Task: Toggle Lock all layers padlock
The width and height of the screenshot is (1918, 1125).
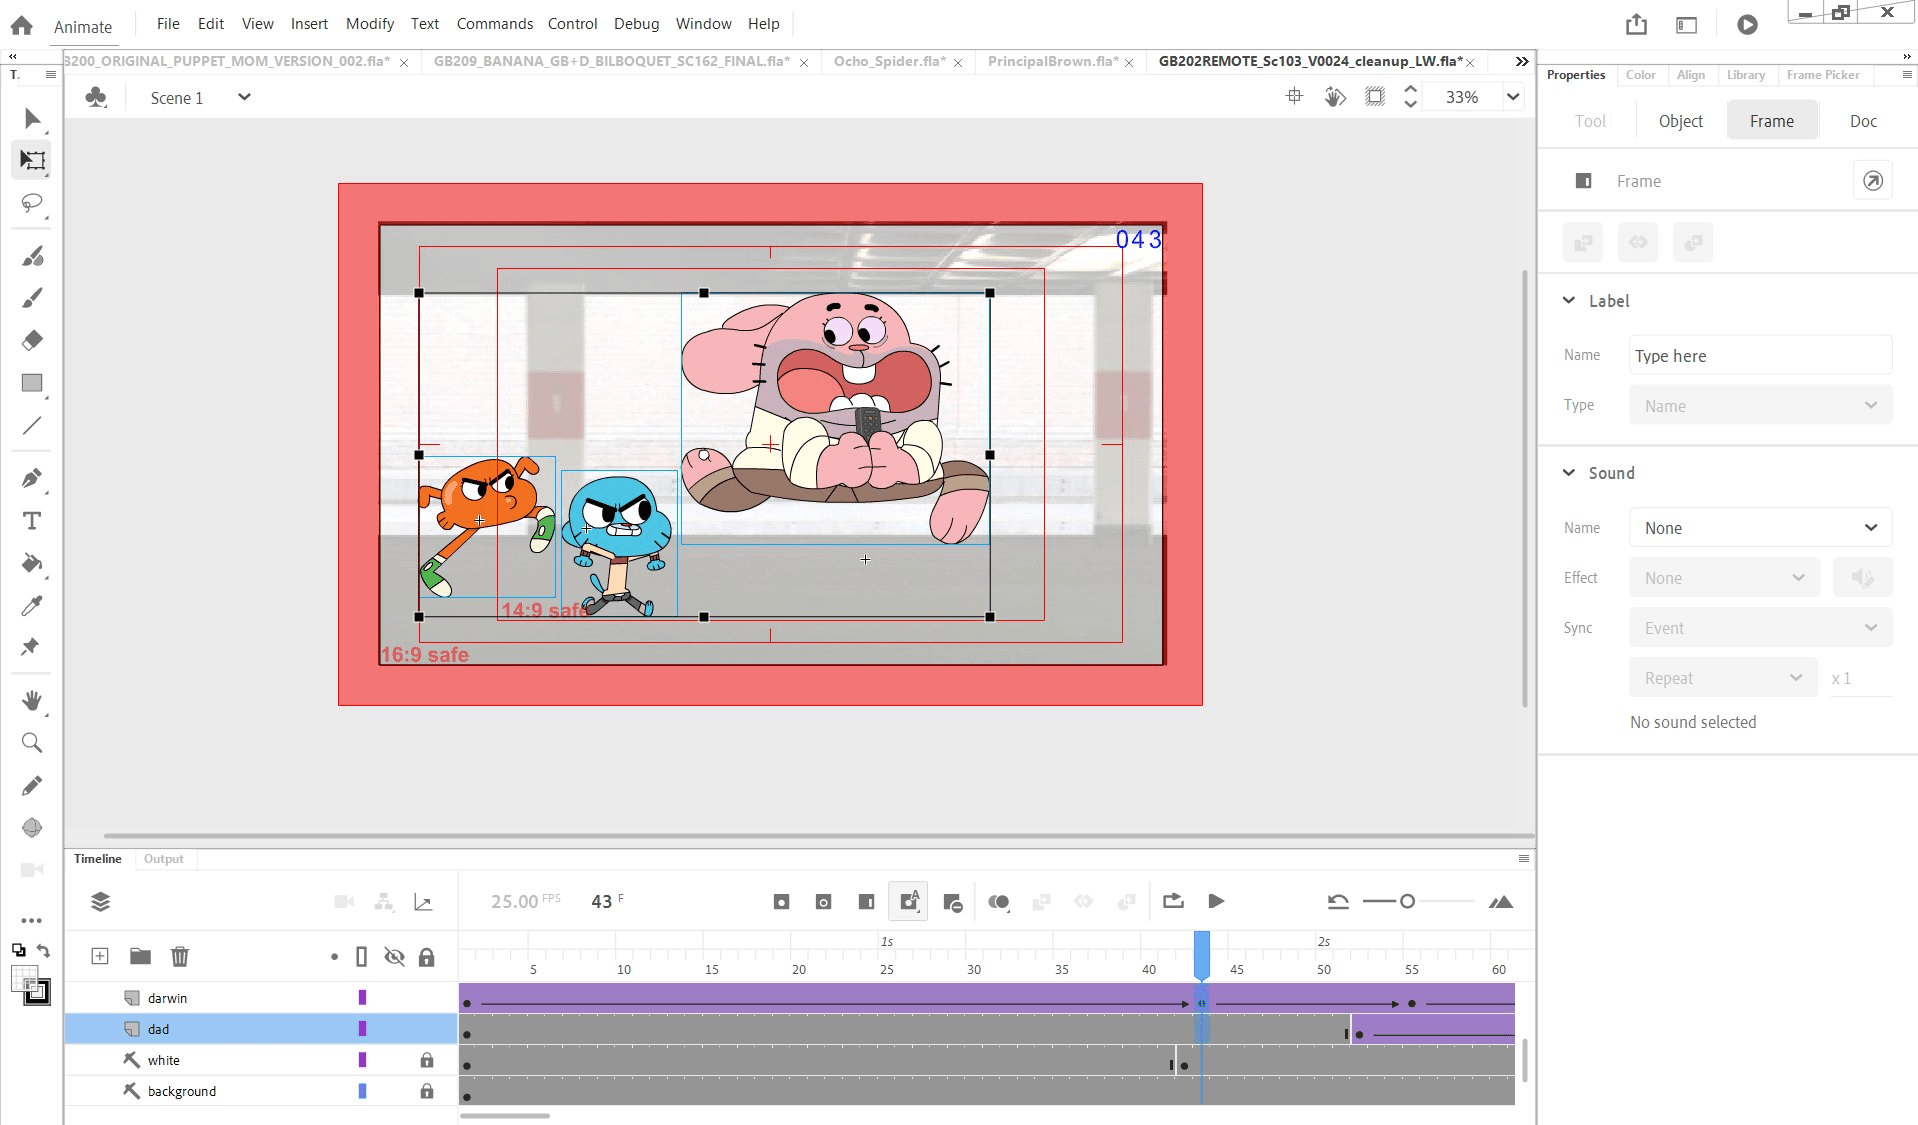Action: [x=427, y=957]
